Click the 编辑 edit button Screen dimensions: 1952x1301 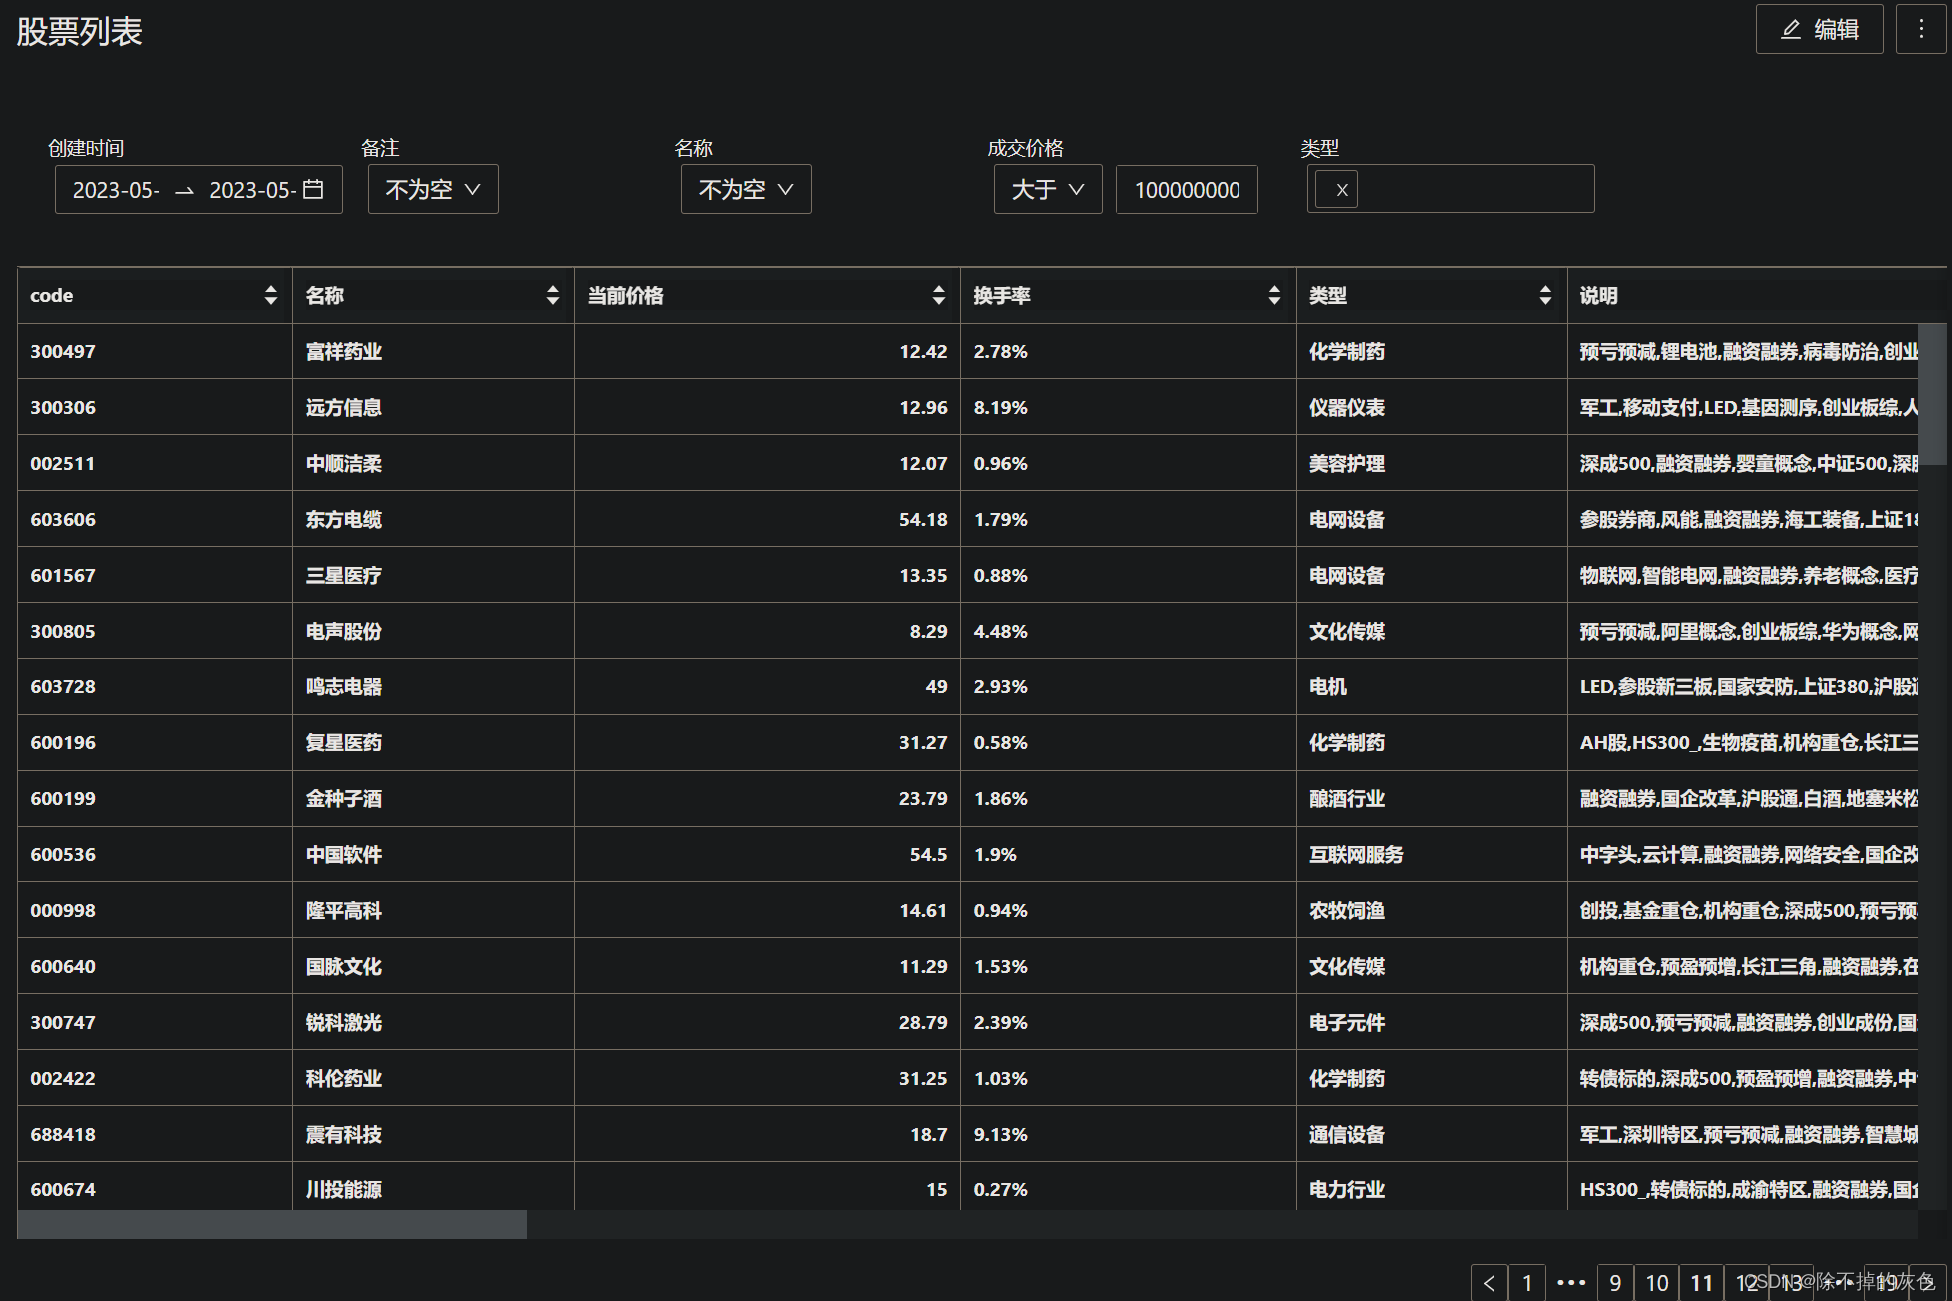tap(1819, 30)
